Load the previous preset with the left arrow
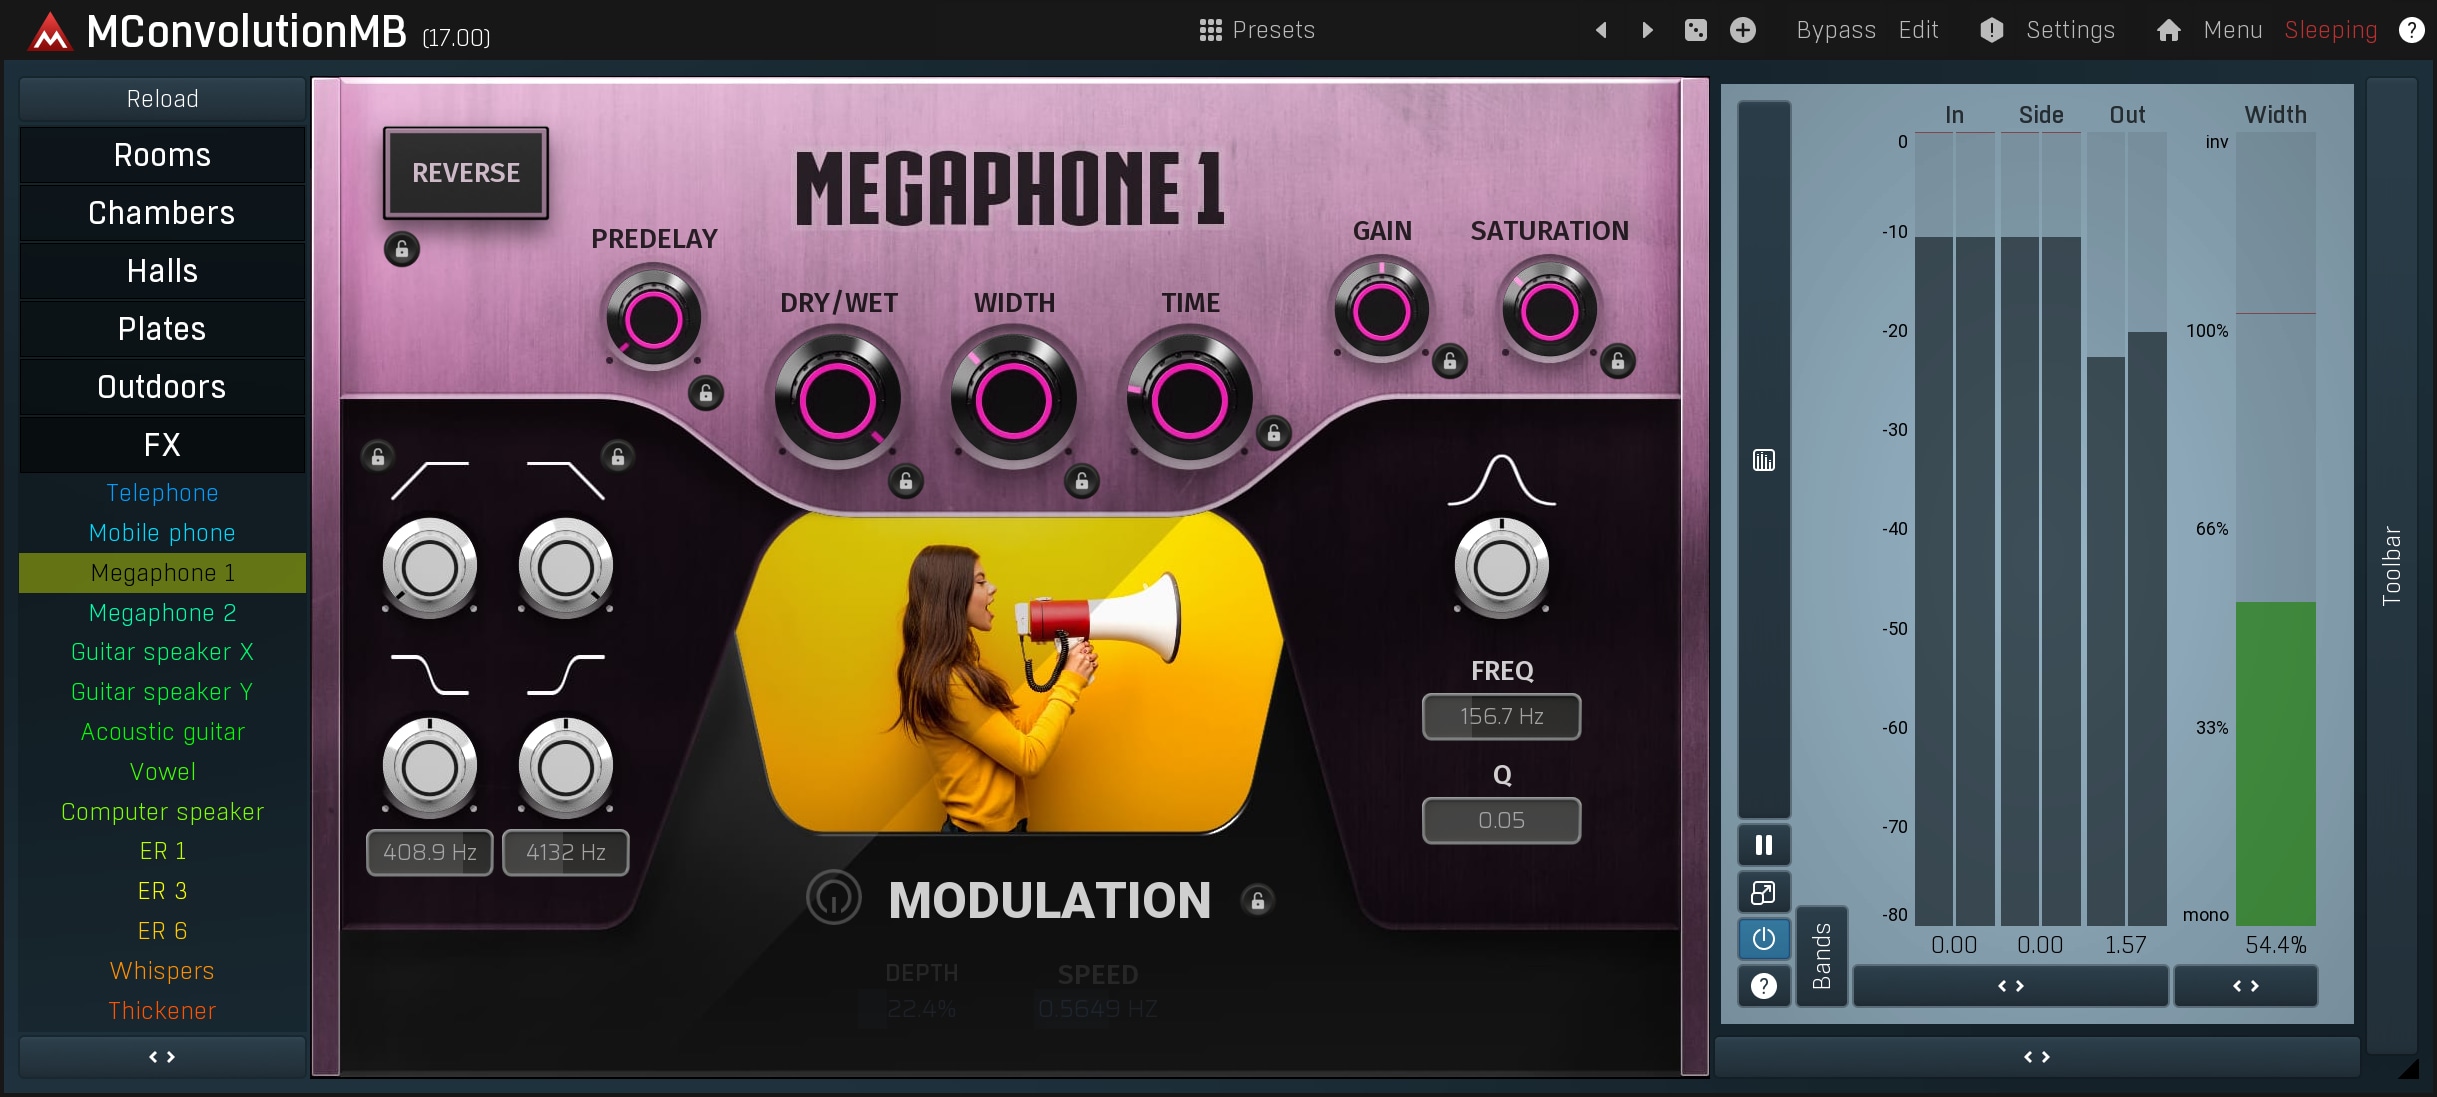Image resolution: width=2437 pixels, height=1097 pixels. [1601, 30]
